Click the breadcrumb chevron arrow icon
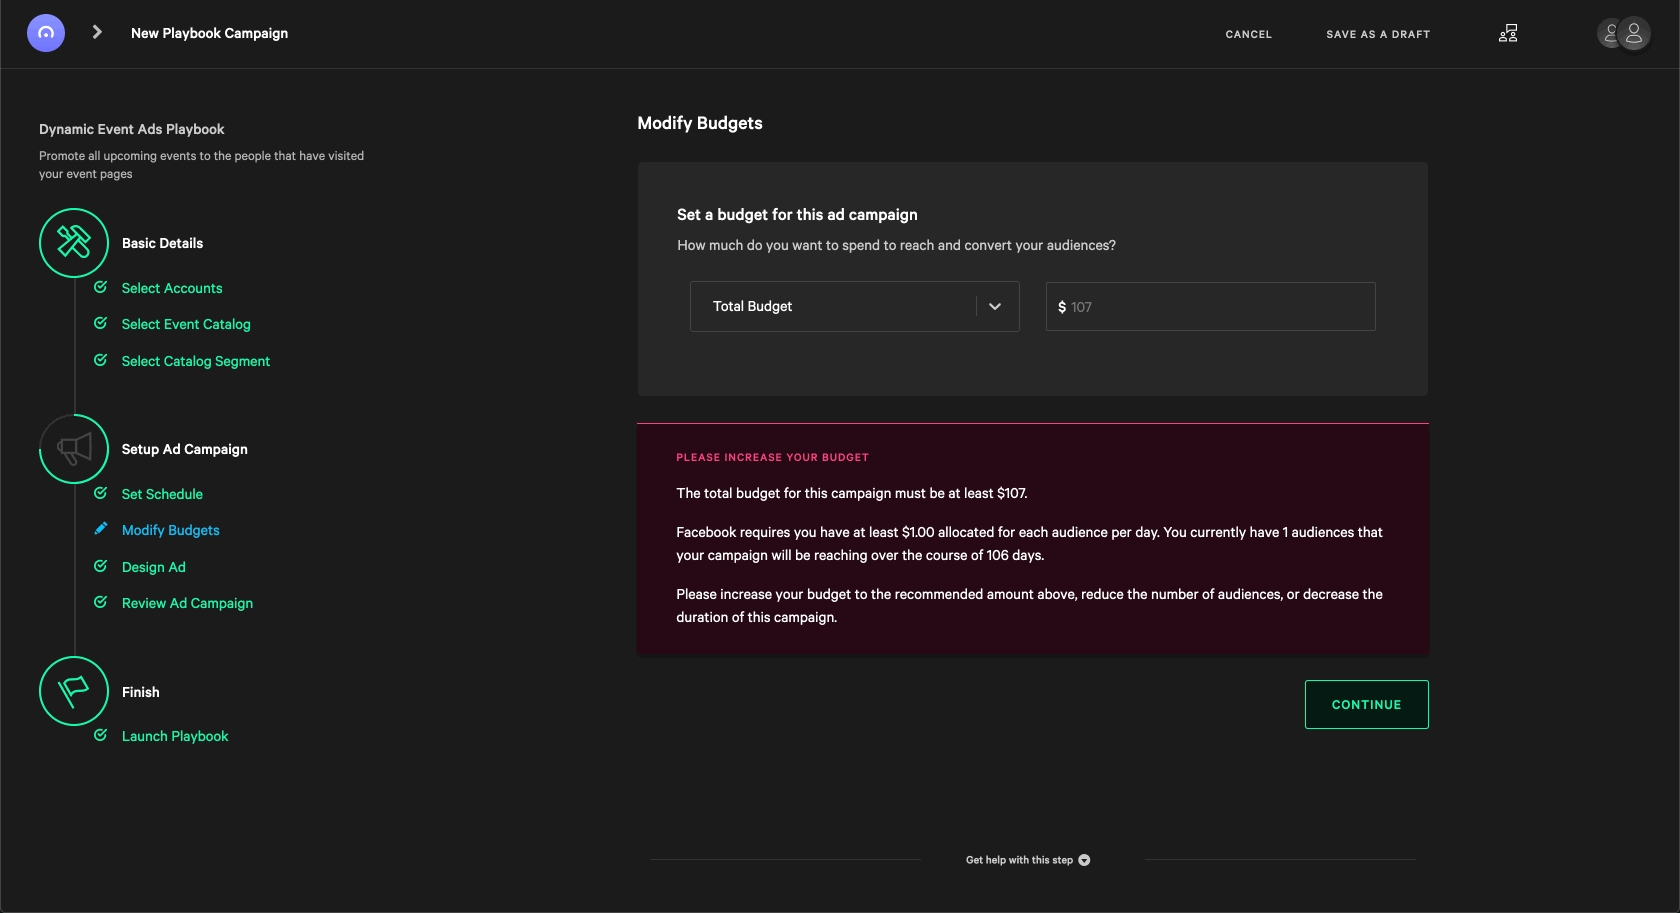1680x913 pixels. click(x=97, y=32)
